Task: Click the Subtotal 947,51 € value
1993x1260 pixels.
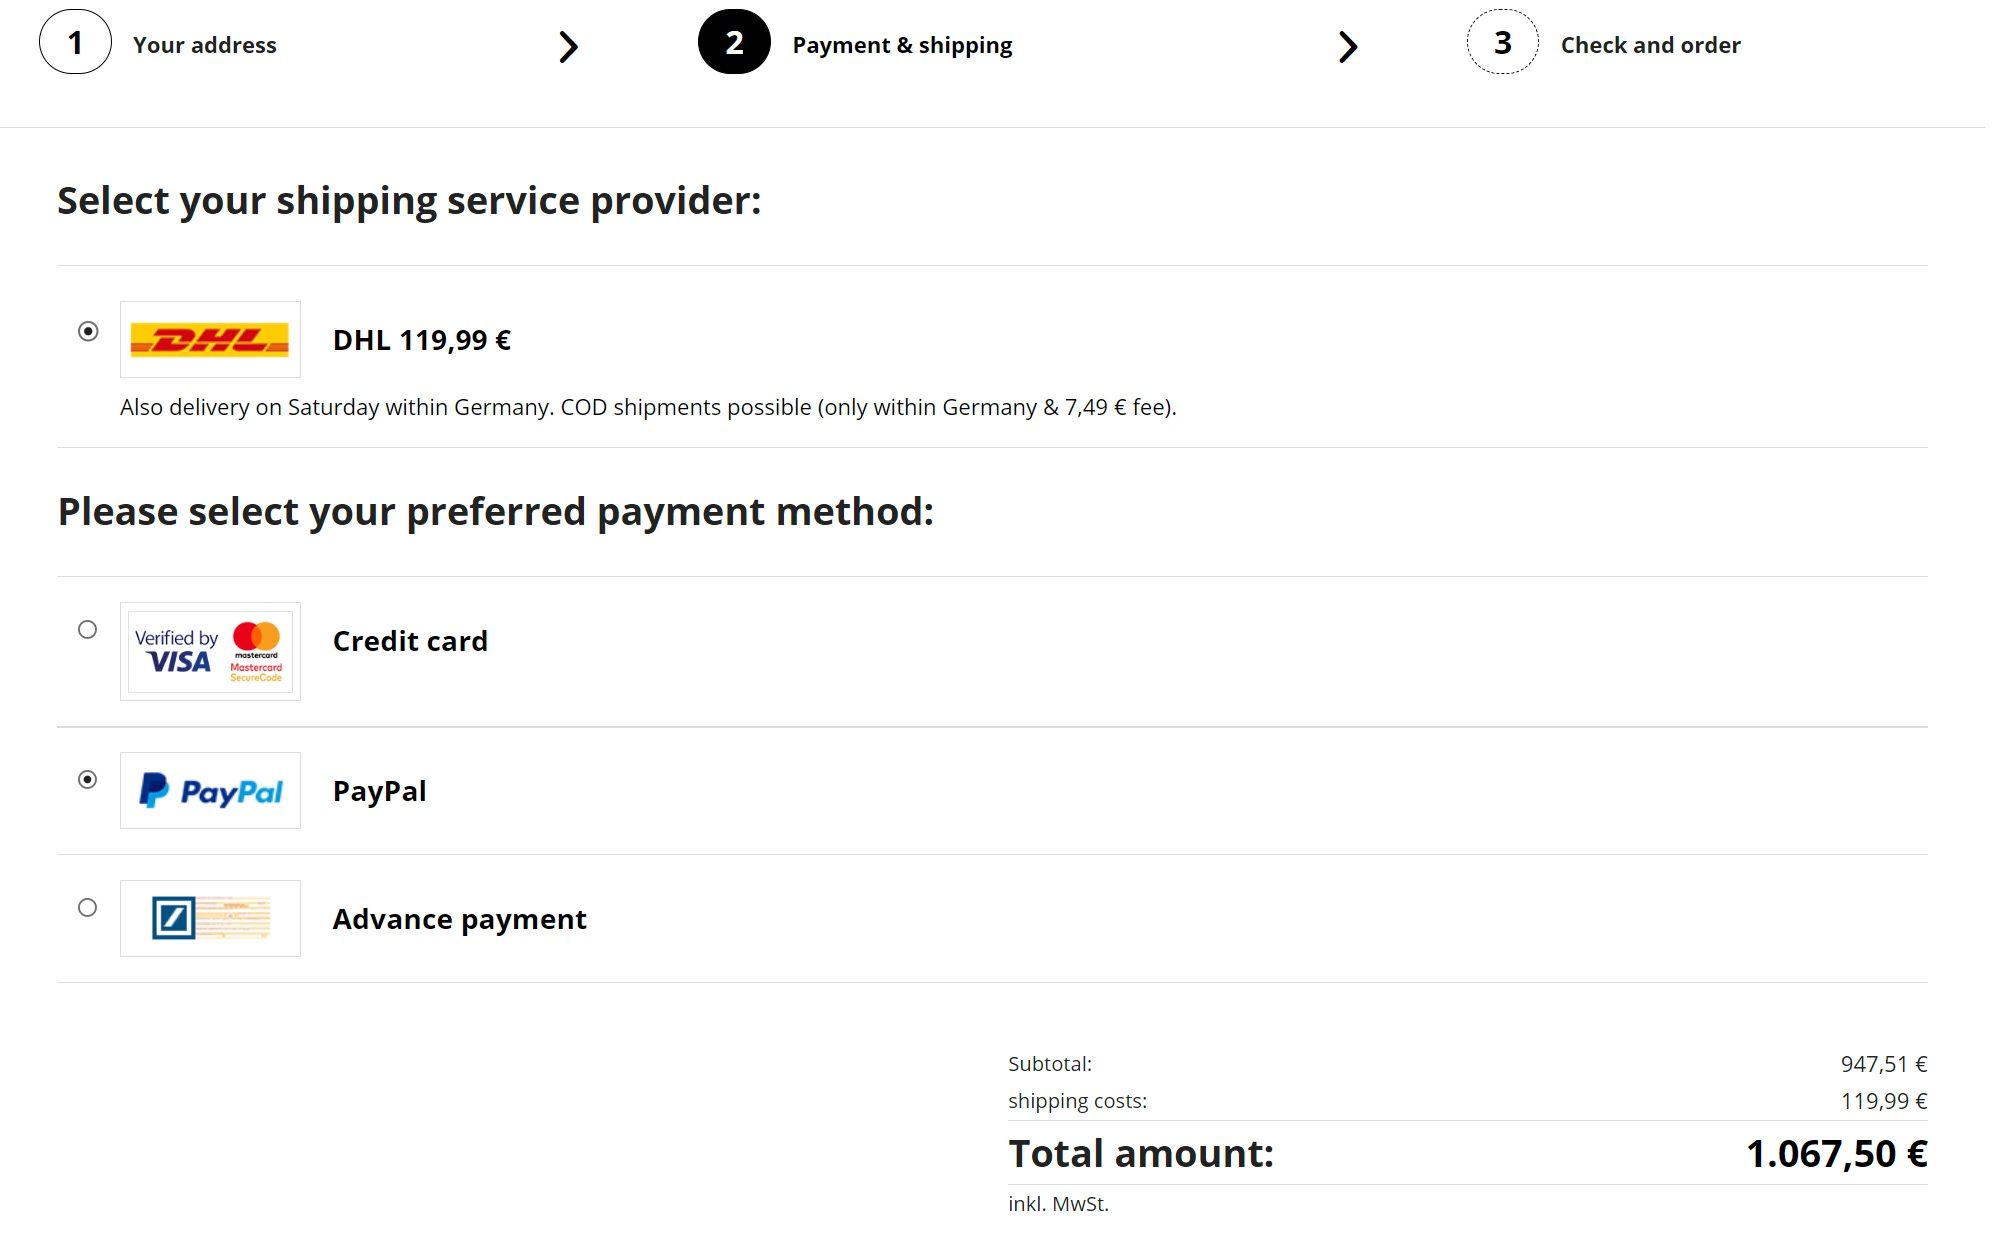Action: pos(1884,1064)
